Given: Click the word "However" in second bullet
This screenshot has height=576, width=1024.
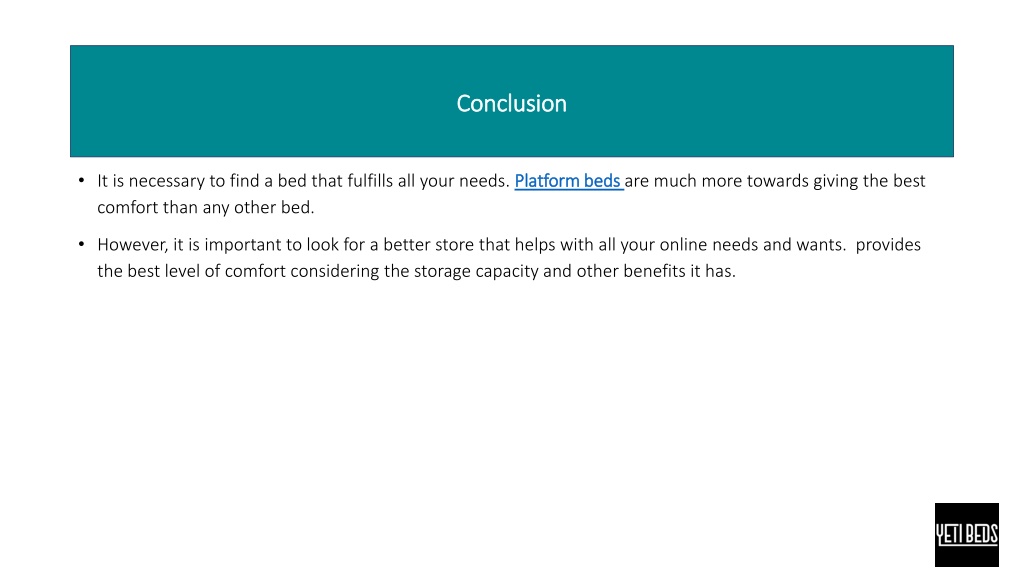Looking at the screenshot, I should [132, 245].
